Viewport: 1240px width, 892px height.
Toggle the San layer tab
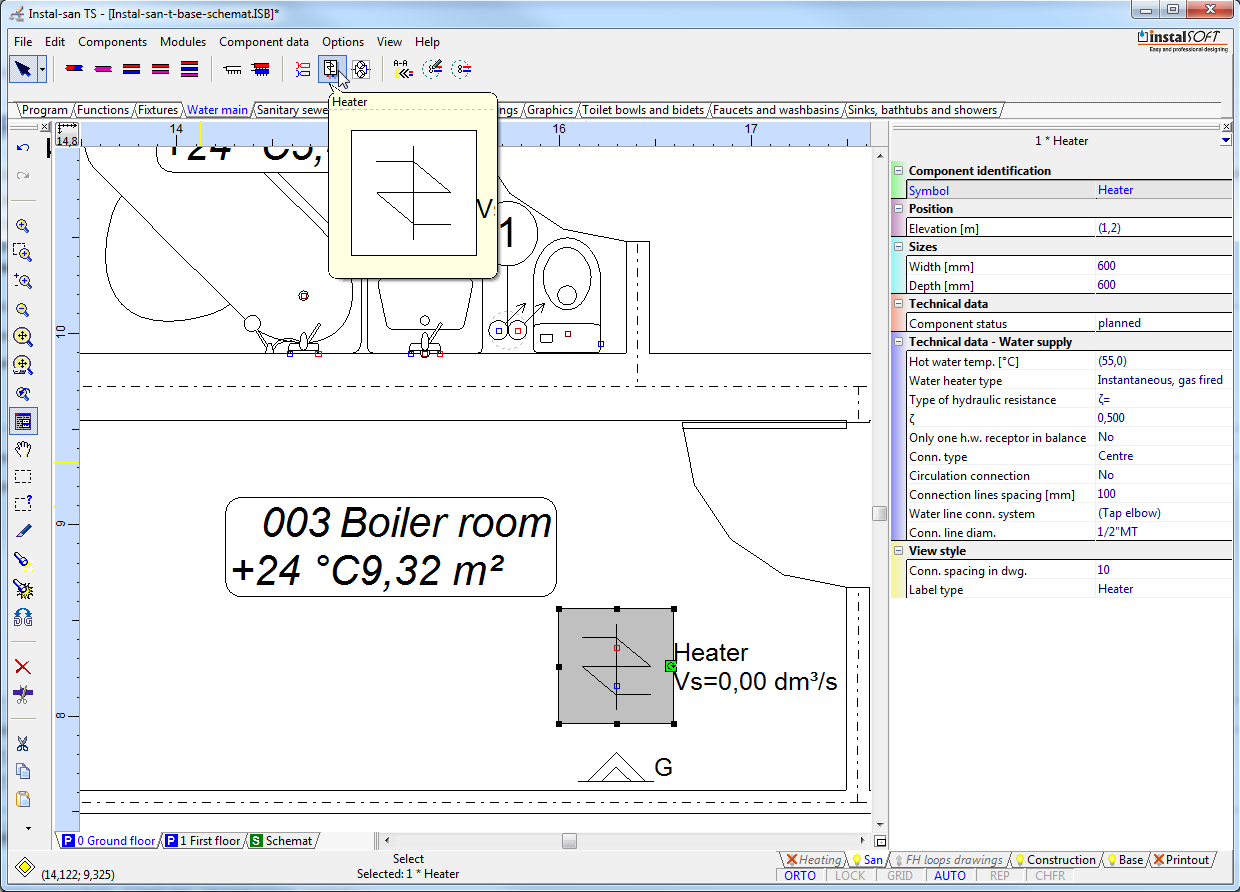pos(867,860)
